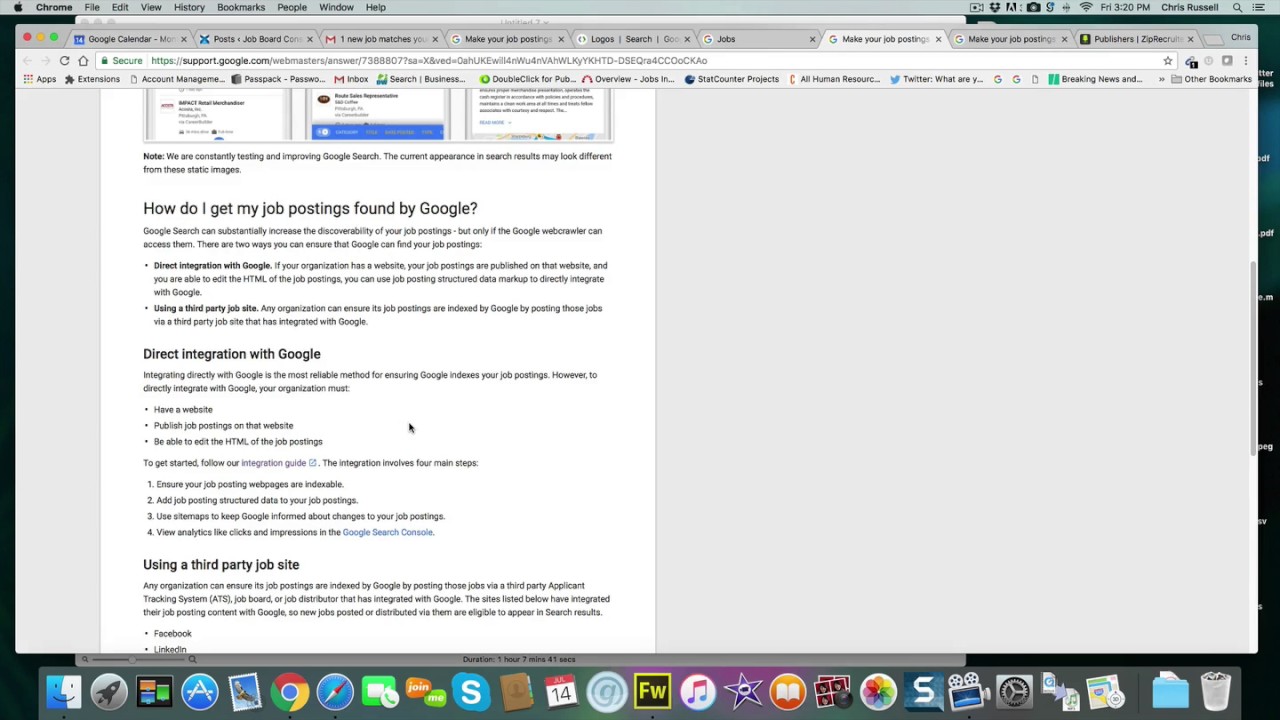Image resolution: width=1280 pixels, height=720 pixels.
Task: Open Photos pinwheel icon in the Dock
Action: 878,692
